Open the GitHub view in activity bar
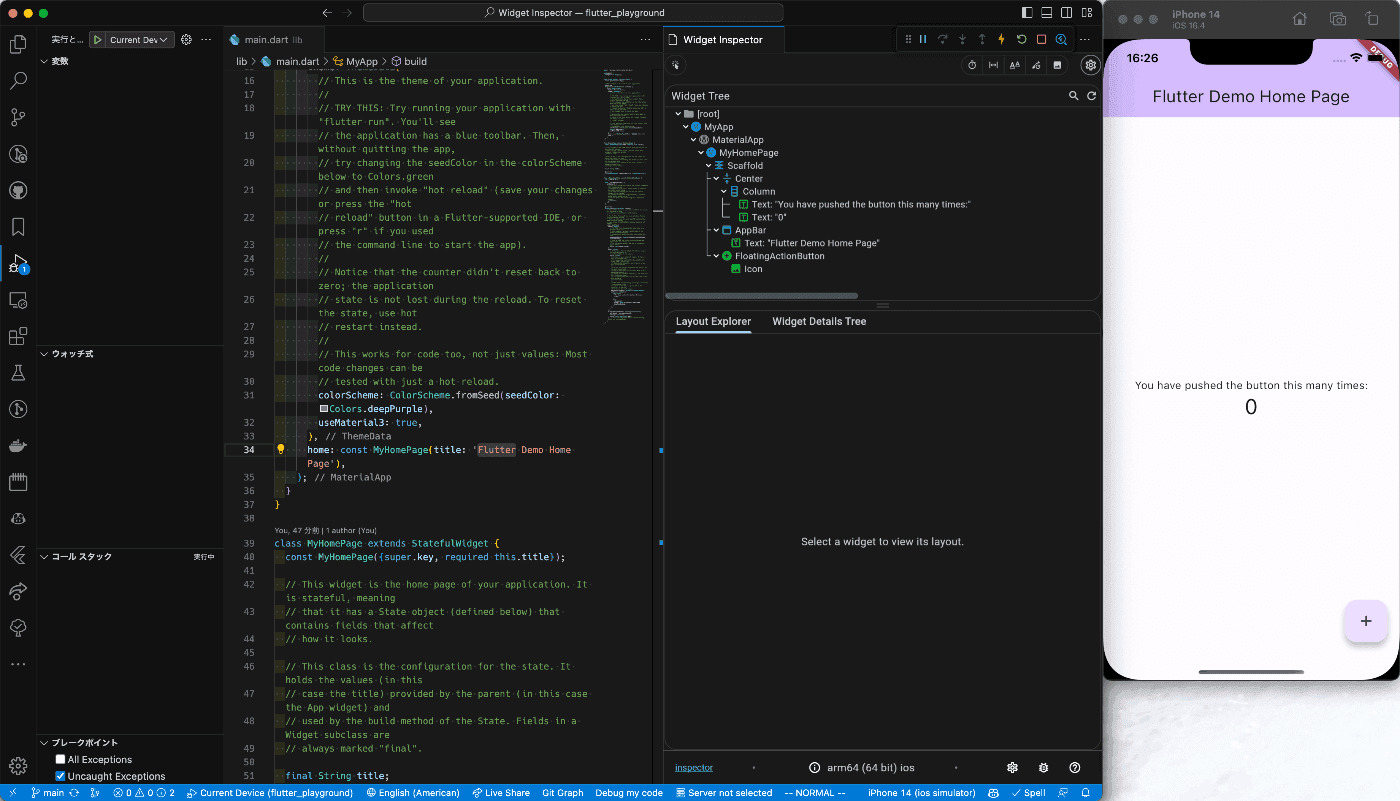 (17, 190)
